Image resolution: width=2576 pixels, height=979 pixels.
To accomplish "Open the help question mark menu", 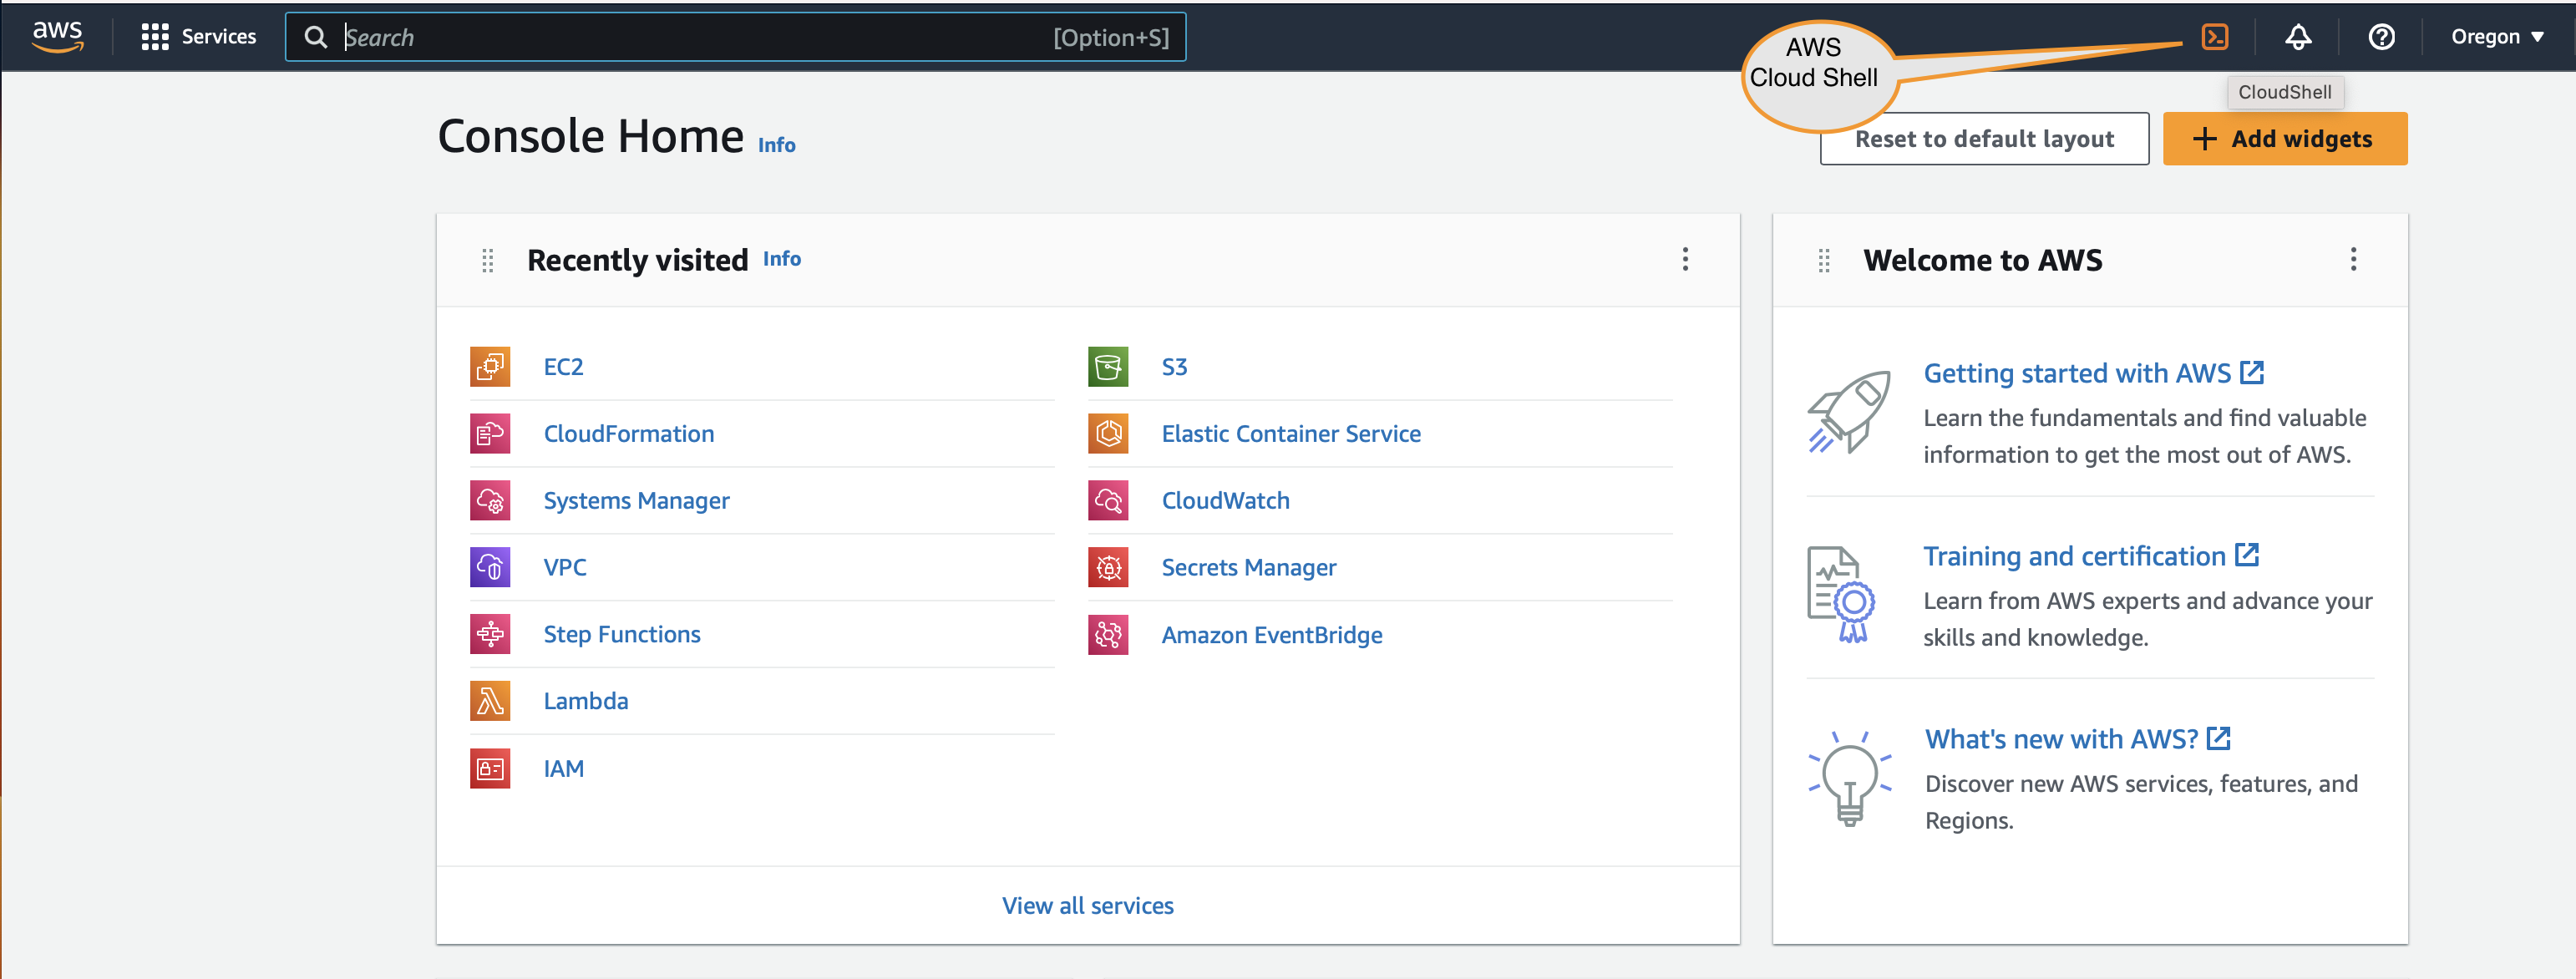I will click(x=2381, y=37).
